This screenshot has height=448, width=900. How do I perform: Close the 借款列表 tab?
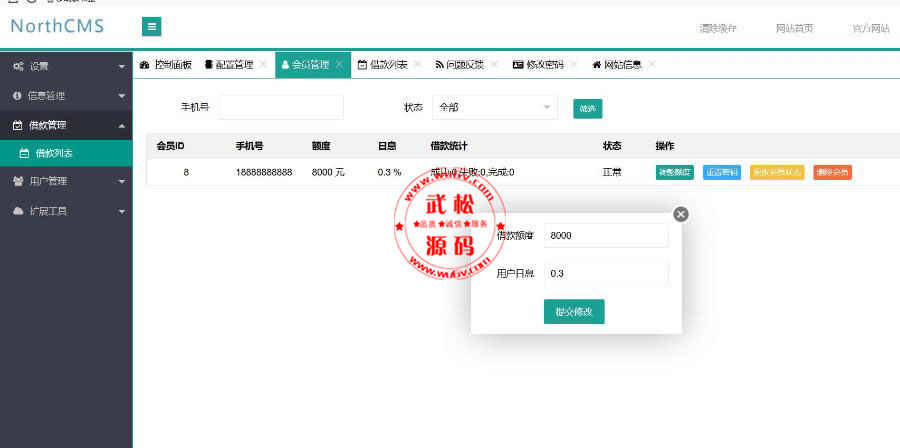(x=417, y=65)
